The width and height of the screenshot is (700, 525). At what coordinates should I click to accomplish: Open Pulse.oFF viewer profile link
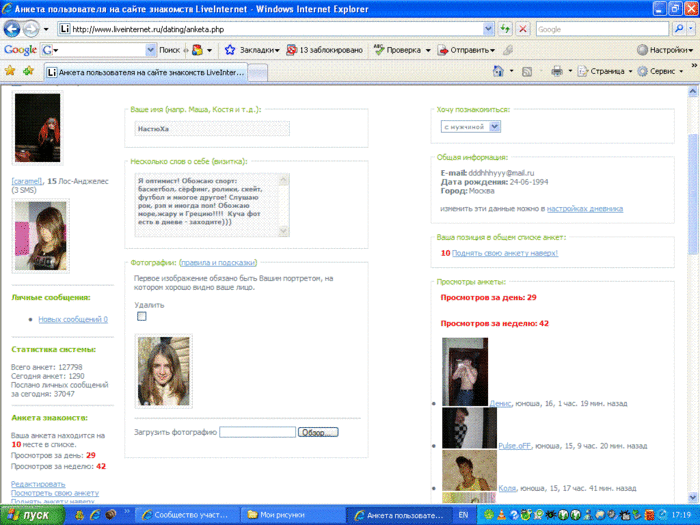[515, 446]
